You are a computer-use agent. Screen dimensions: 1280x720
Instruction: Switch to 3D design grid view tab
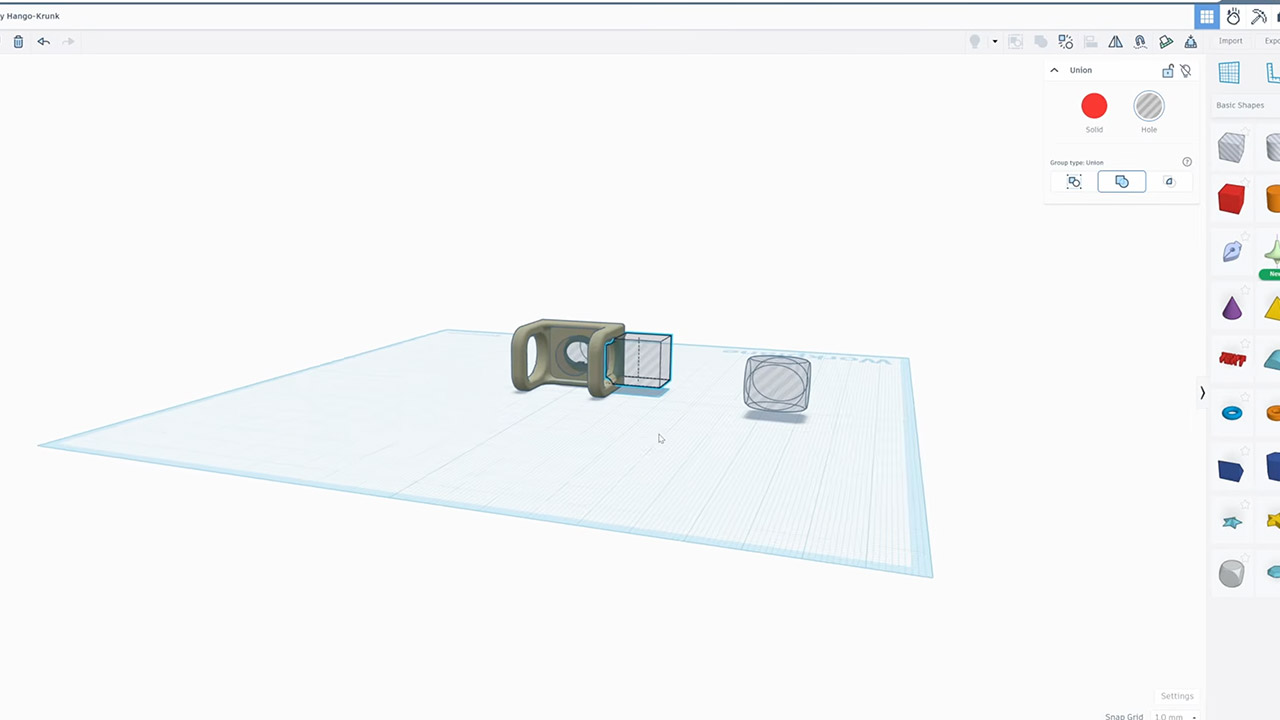pyautogui.click(x=1207, y=17)
